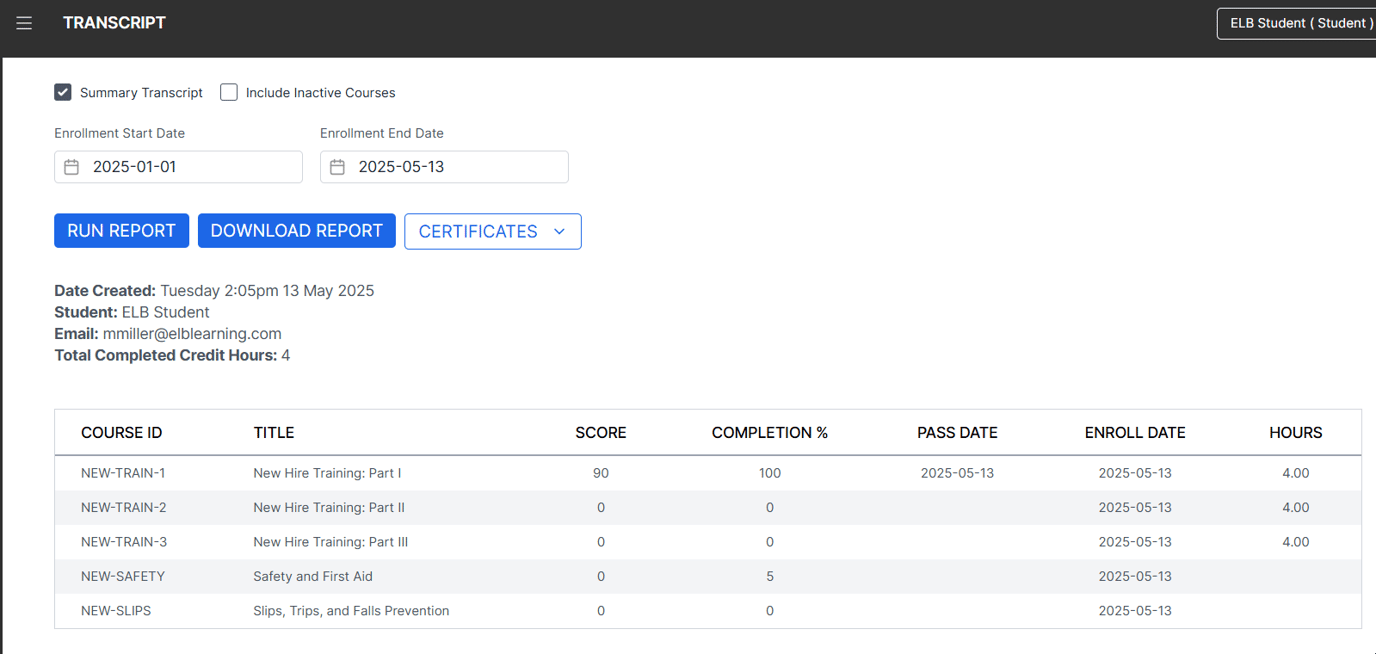Image resolution: width=1376 pixels, height=654 pixels.
Task: Click the Enrollment End Date calendar icon
Action: click(337, 166)
